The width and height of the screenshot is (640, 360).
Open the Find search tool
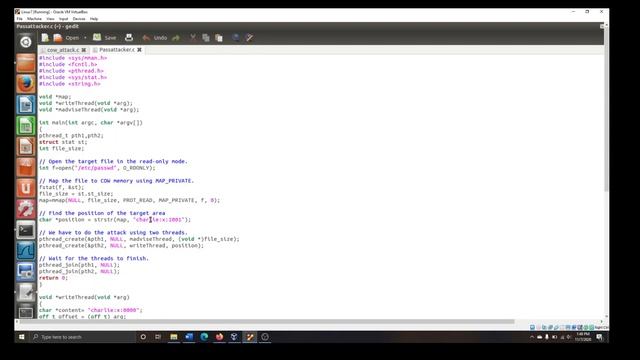tap(236, 38)
